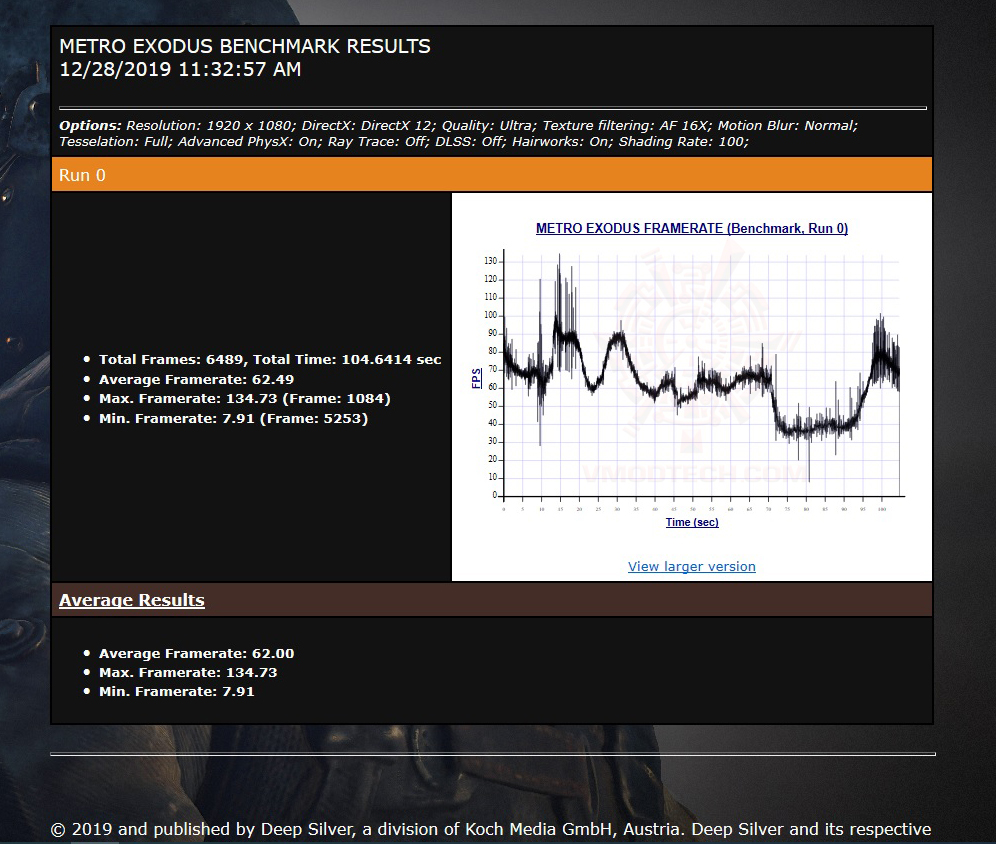Click the DLSS: Off option text
Viewport: 996px width, 844px height.
click(x=471, y=142)
